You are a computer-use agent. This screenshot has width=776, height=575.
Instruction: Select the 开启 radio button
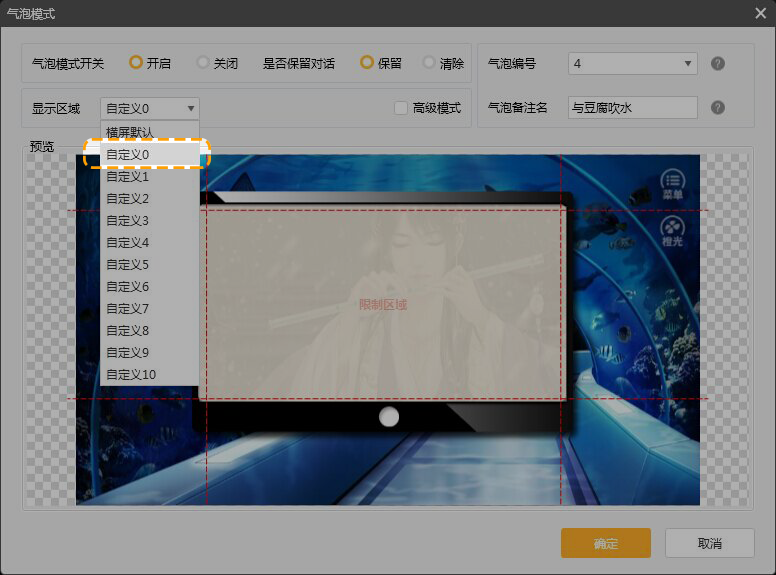click(x=136, y=63)
